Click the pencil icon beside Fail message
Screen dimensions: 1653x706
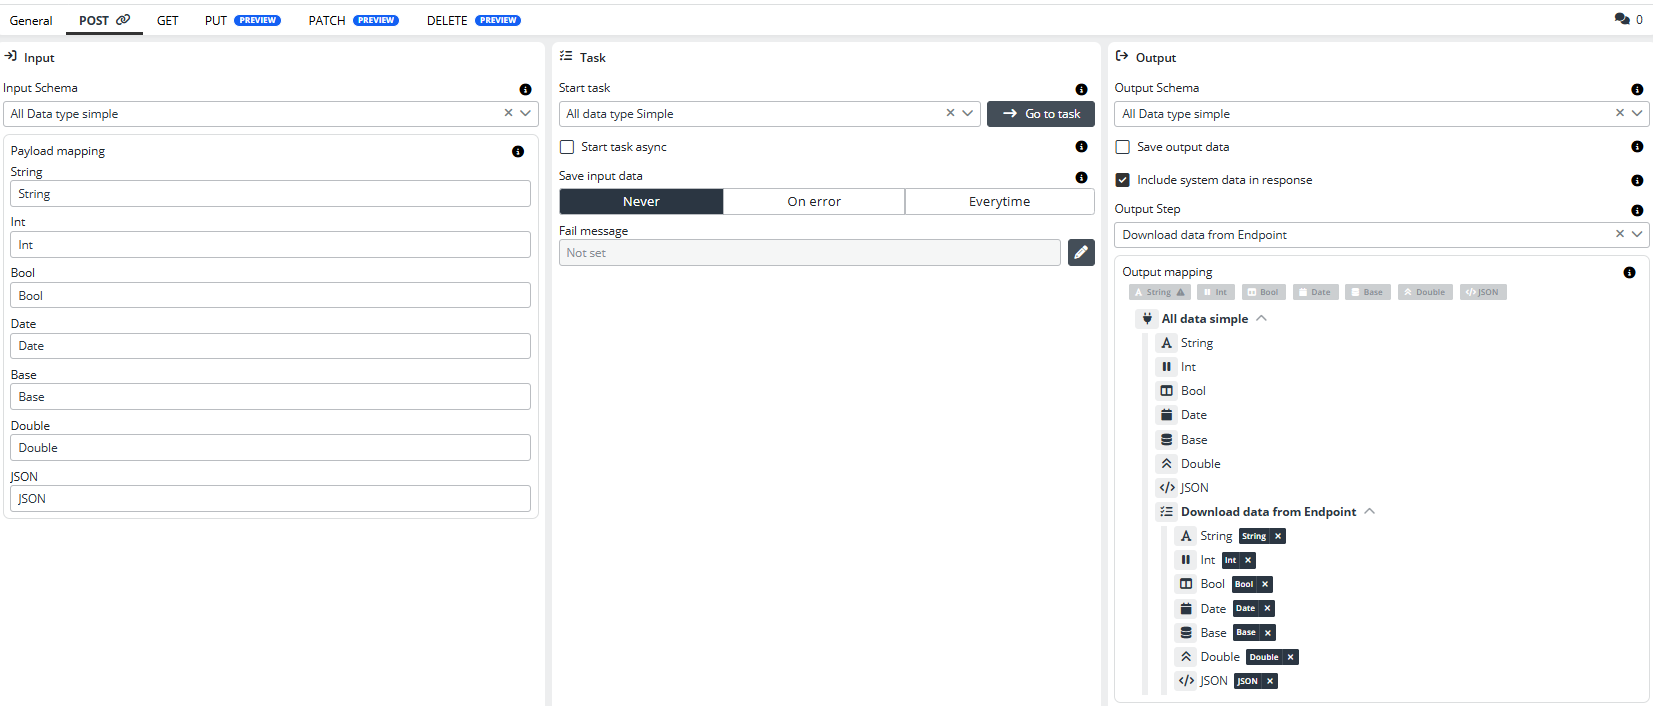pos(1080,253)
